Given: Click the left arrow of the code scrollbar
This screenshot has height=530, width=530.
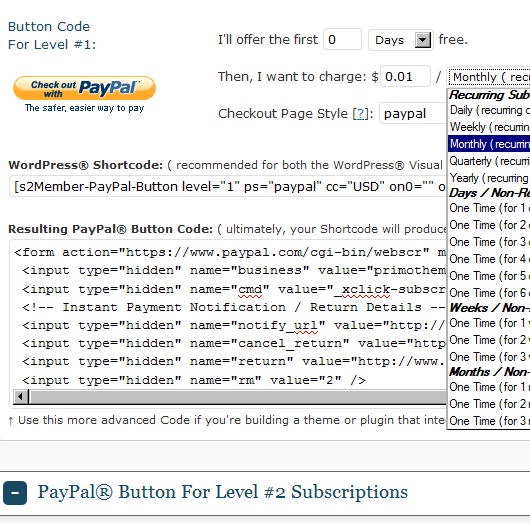Looking at the screenshot, I should point(20,396).
